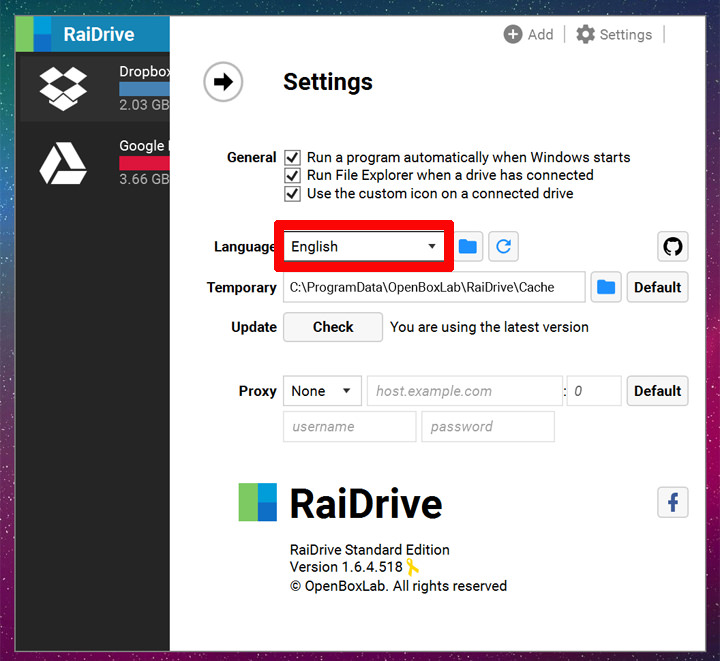Refresh the language list with reload icon
The width and height of the screenshot is (720, 661).
pos(503,246)
